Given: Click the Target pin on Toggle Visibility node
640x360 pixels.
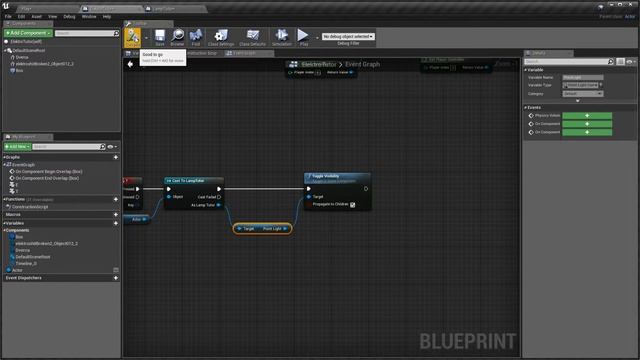Looking at the screenshot, I should [309, 197].
